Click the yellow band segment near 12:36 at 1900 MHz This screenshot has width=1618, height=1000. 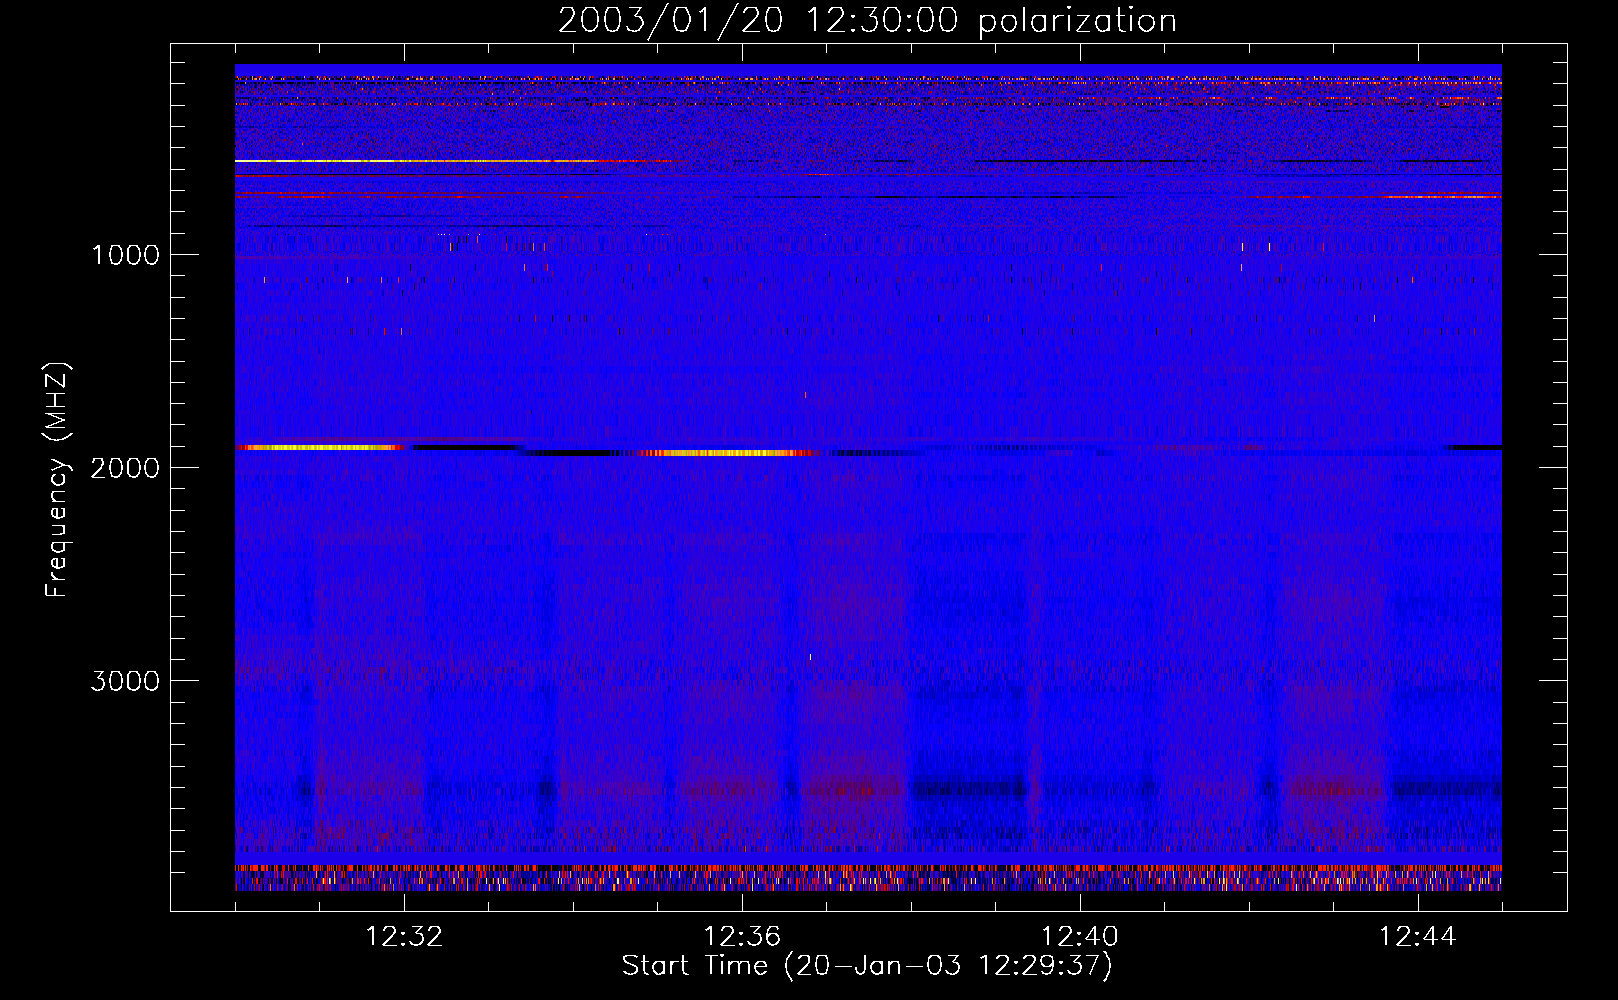[x=725, y=453]
